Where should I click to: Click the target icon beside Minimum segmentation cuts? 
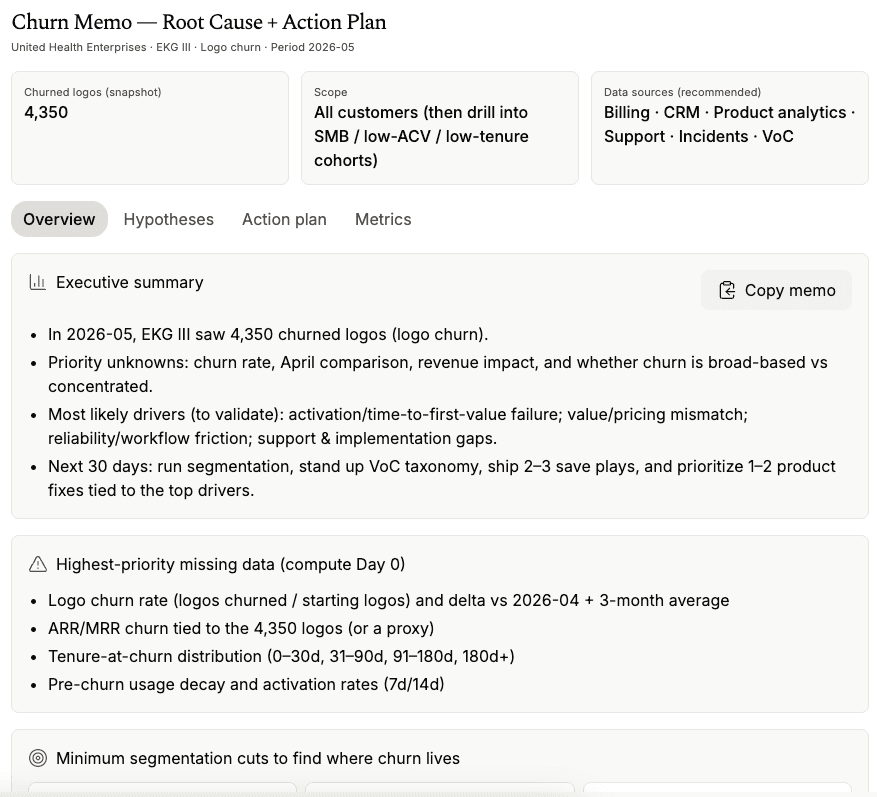pyautogui.click(x=37, y=758)
